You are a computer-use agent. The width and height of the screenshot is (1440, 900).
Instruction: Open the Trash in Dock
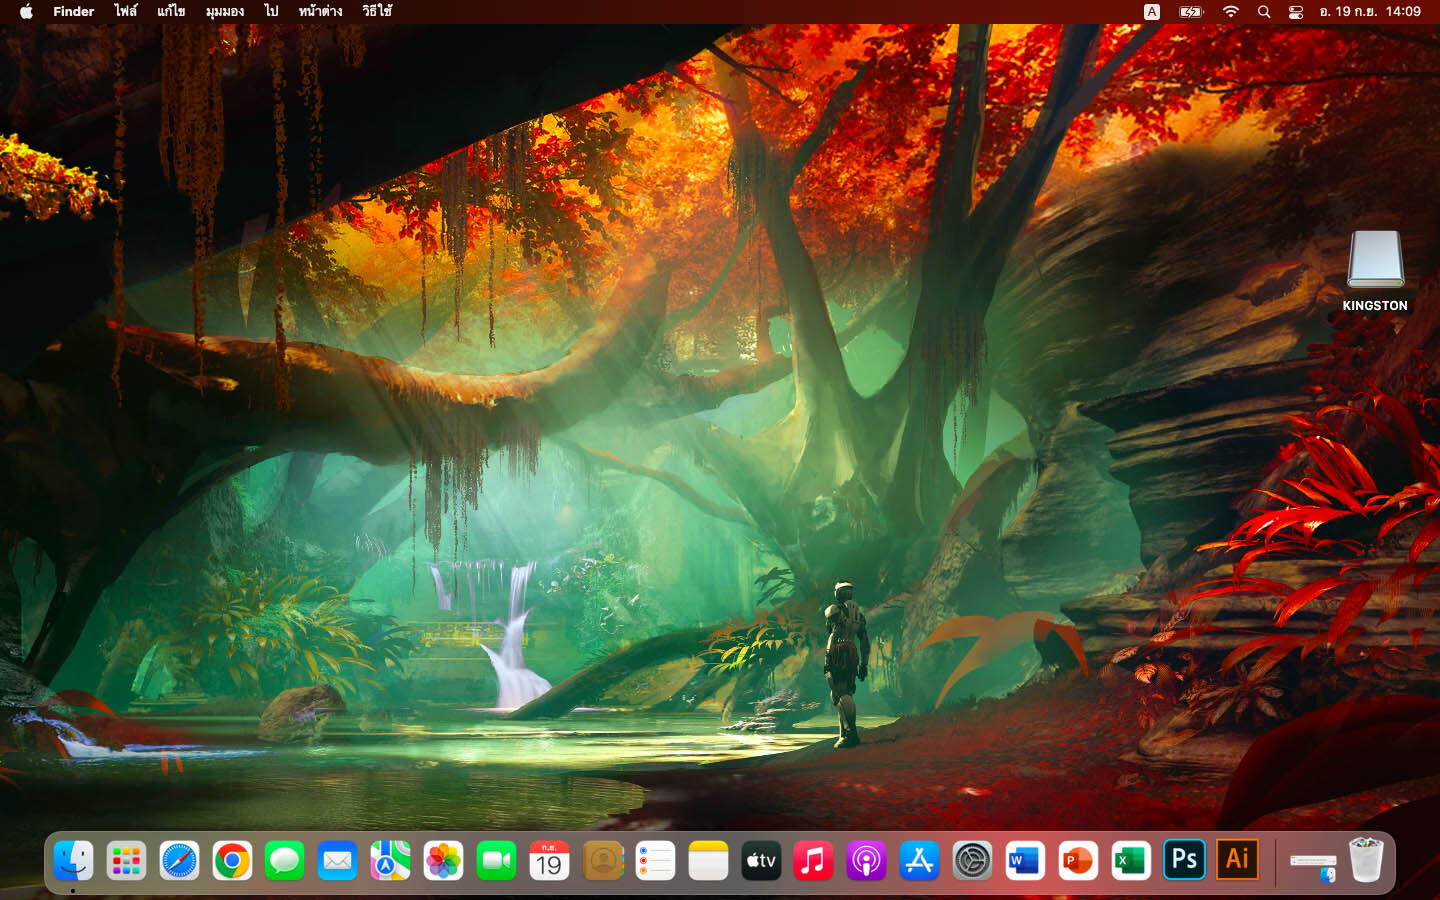(x=1366, y=861)
